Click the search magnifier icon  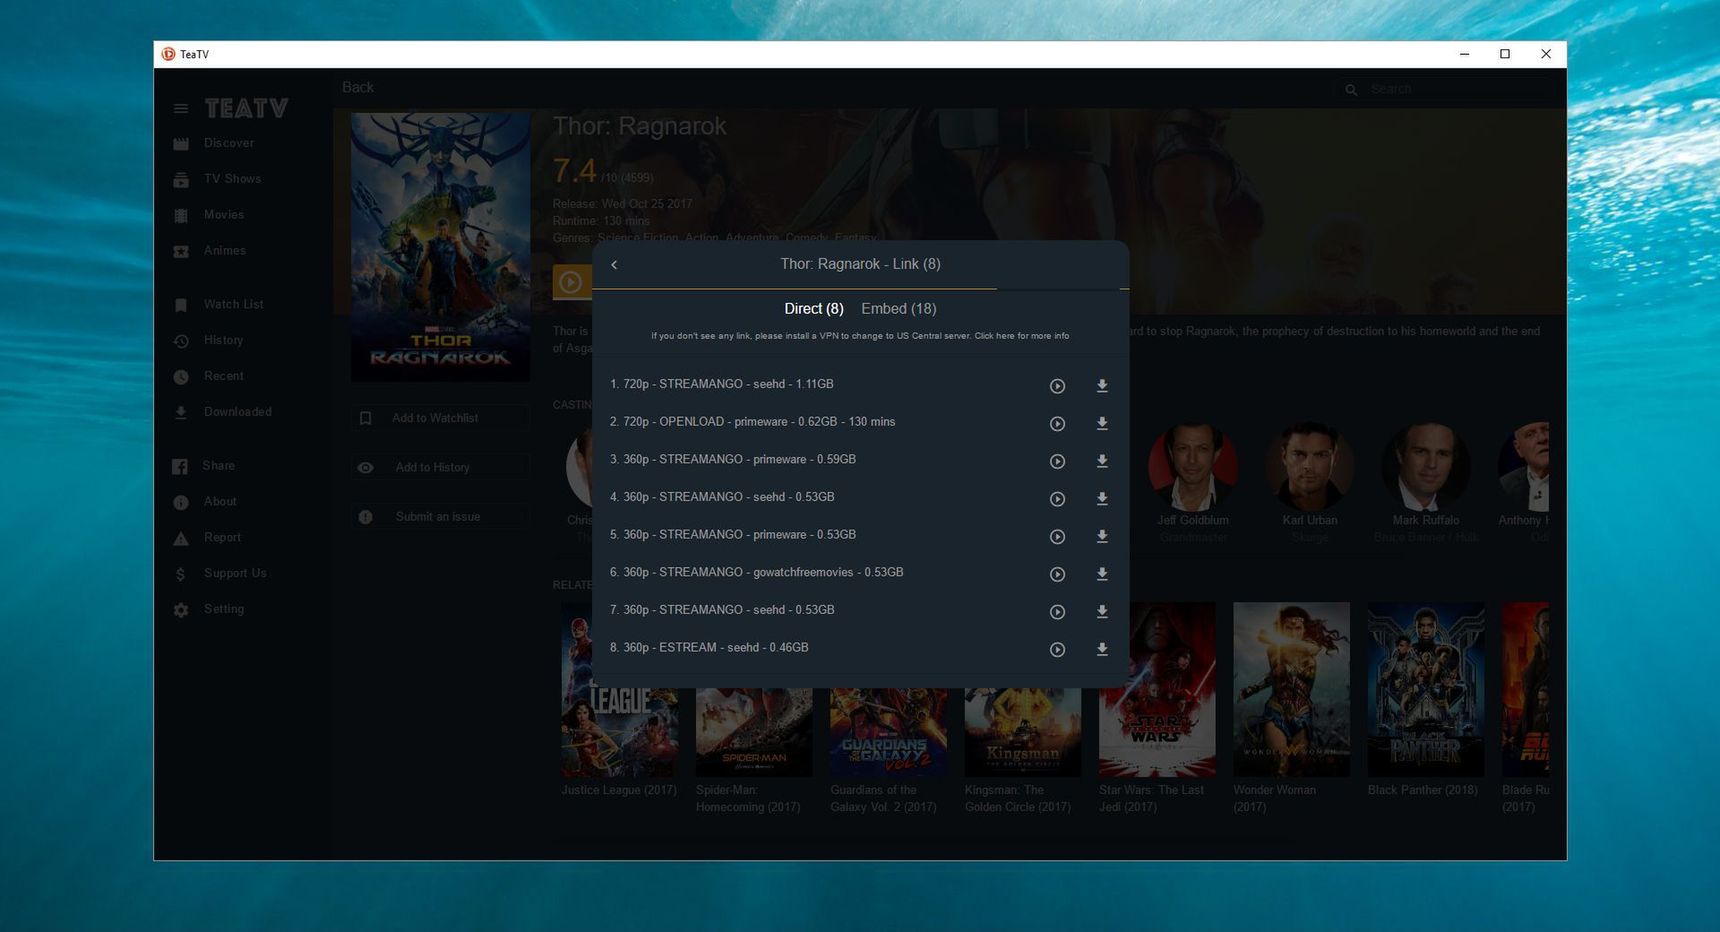tap(1351, 90)
